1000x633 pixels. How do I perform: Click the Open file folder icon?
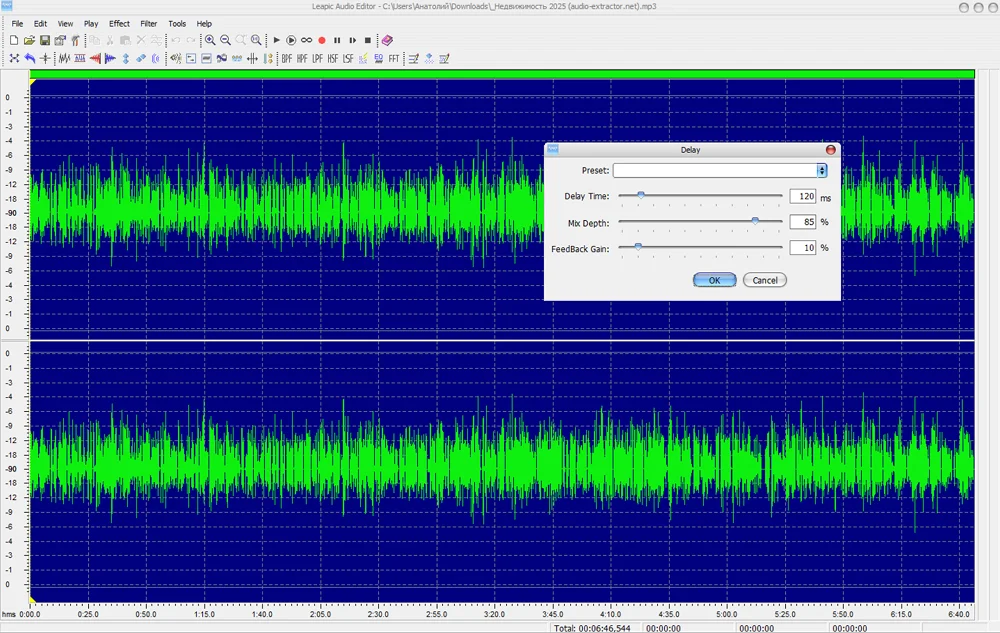click(x=30, y=40)
